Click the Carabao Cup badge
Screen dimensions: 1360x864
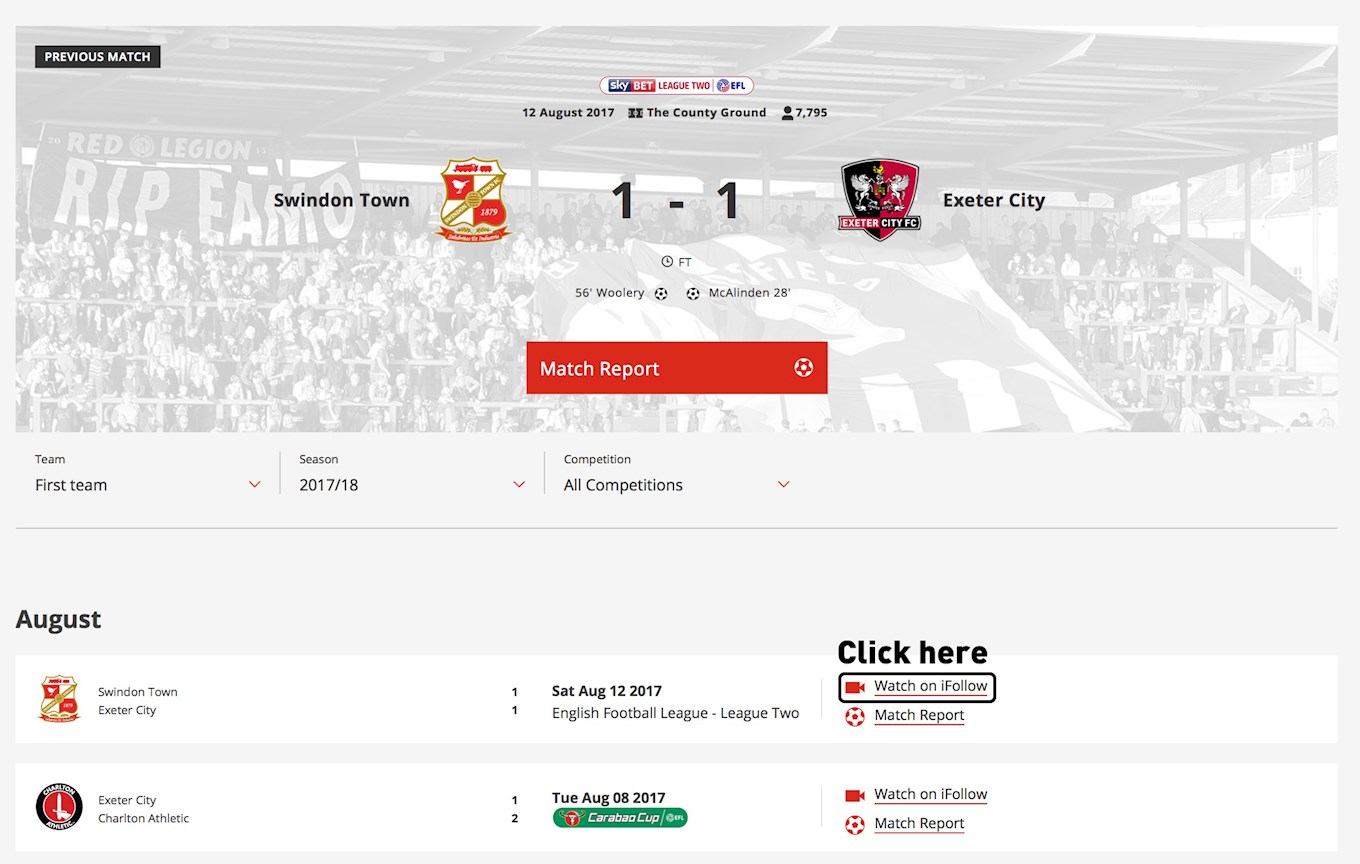(620, 818)
